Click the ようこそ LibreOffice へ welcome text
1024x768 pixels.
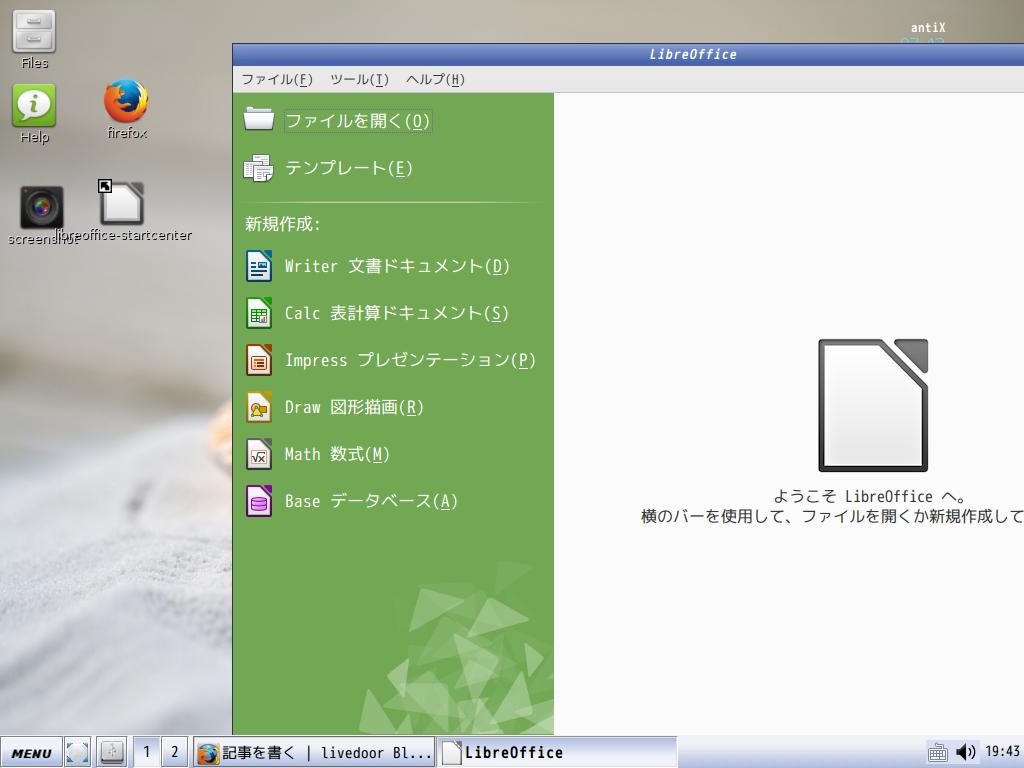pos(870,496)
